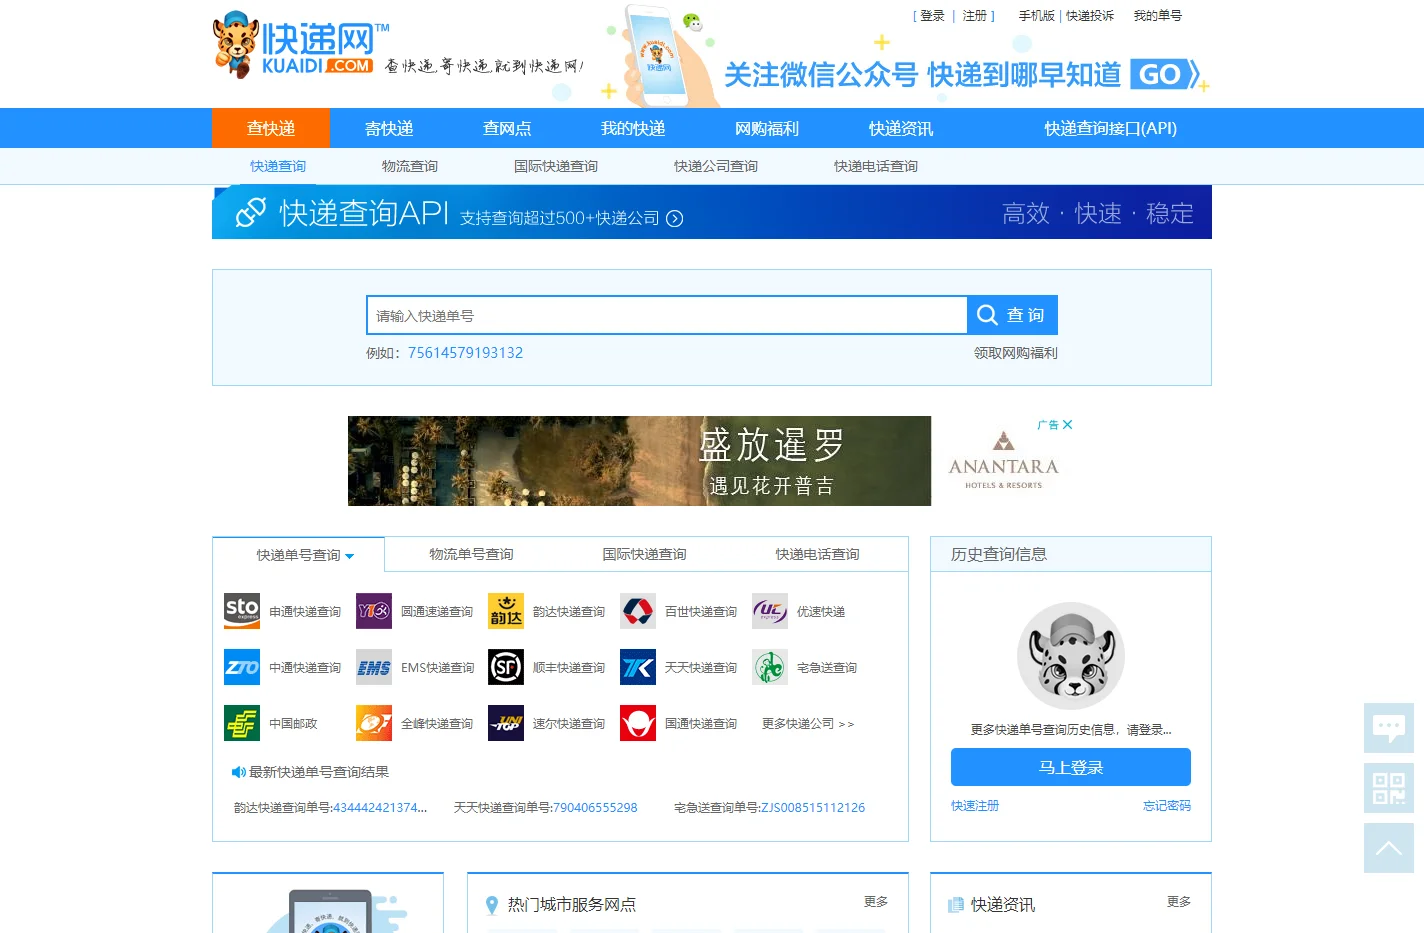Switch to the 快递电话查询 panel tab
The height and width of the screenshot is (933, 1424).
(x=817, y=554)
